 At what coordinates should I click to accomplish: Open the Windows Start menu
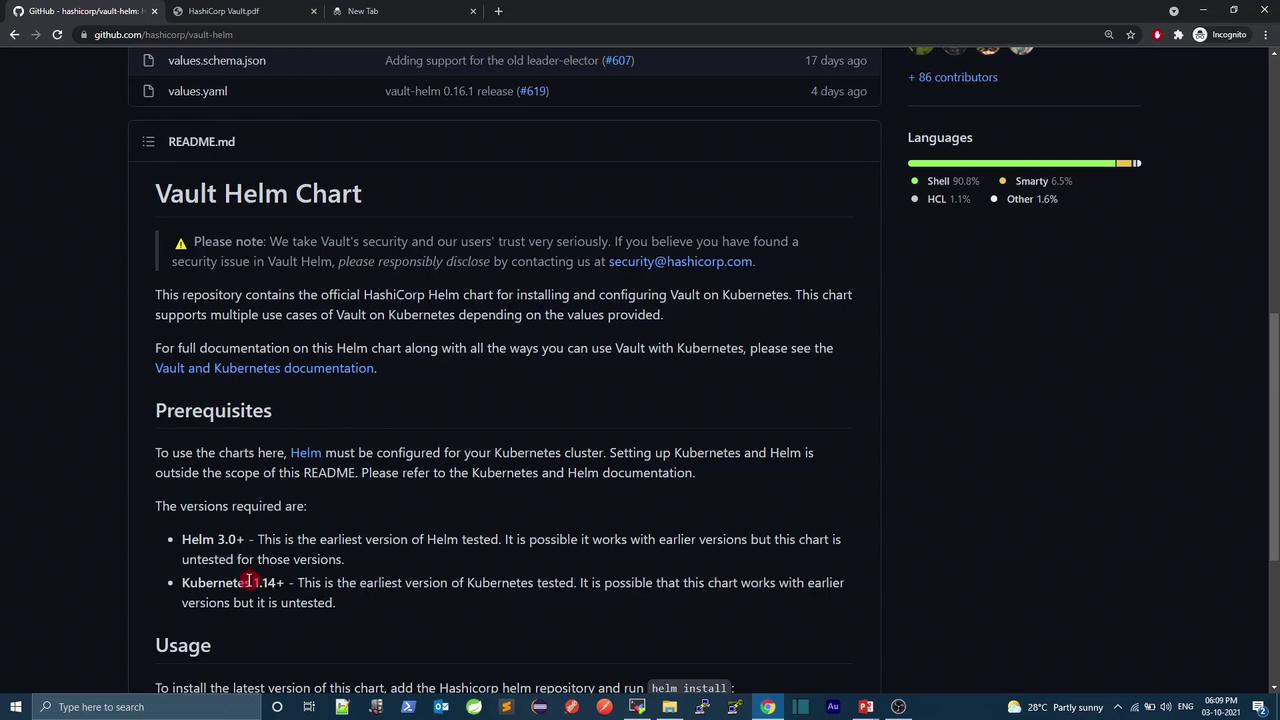[x=16, y=707]
